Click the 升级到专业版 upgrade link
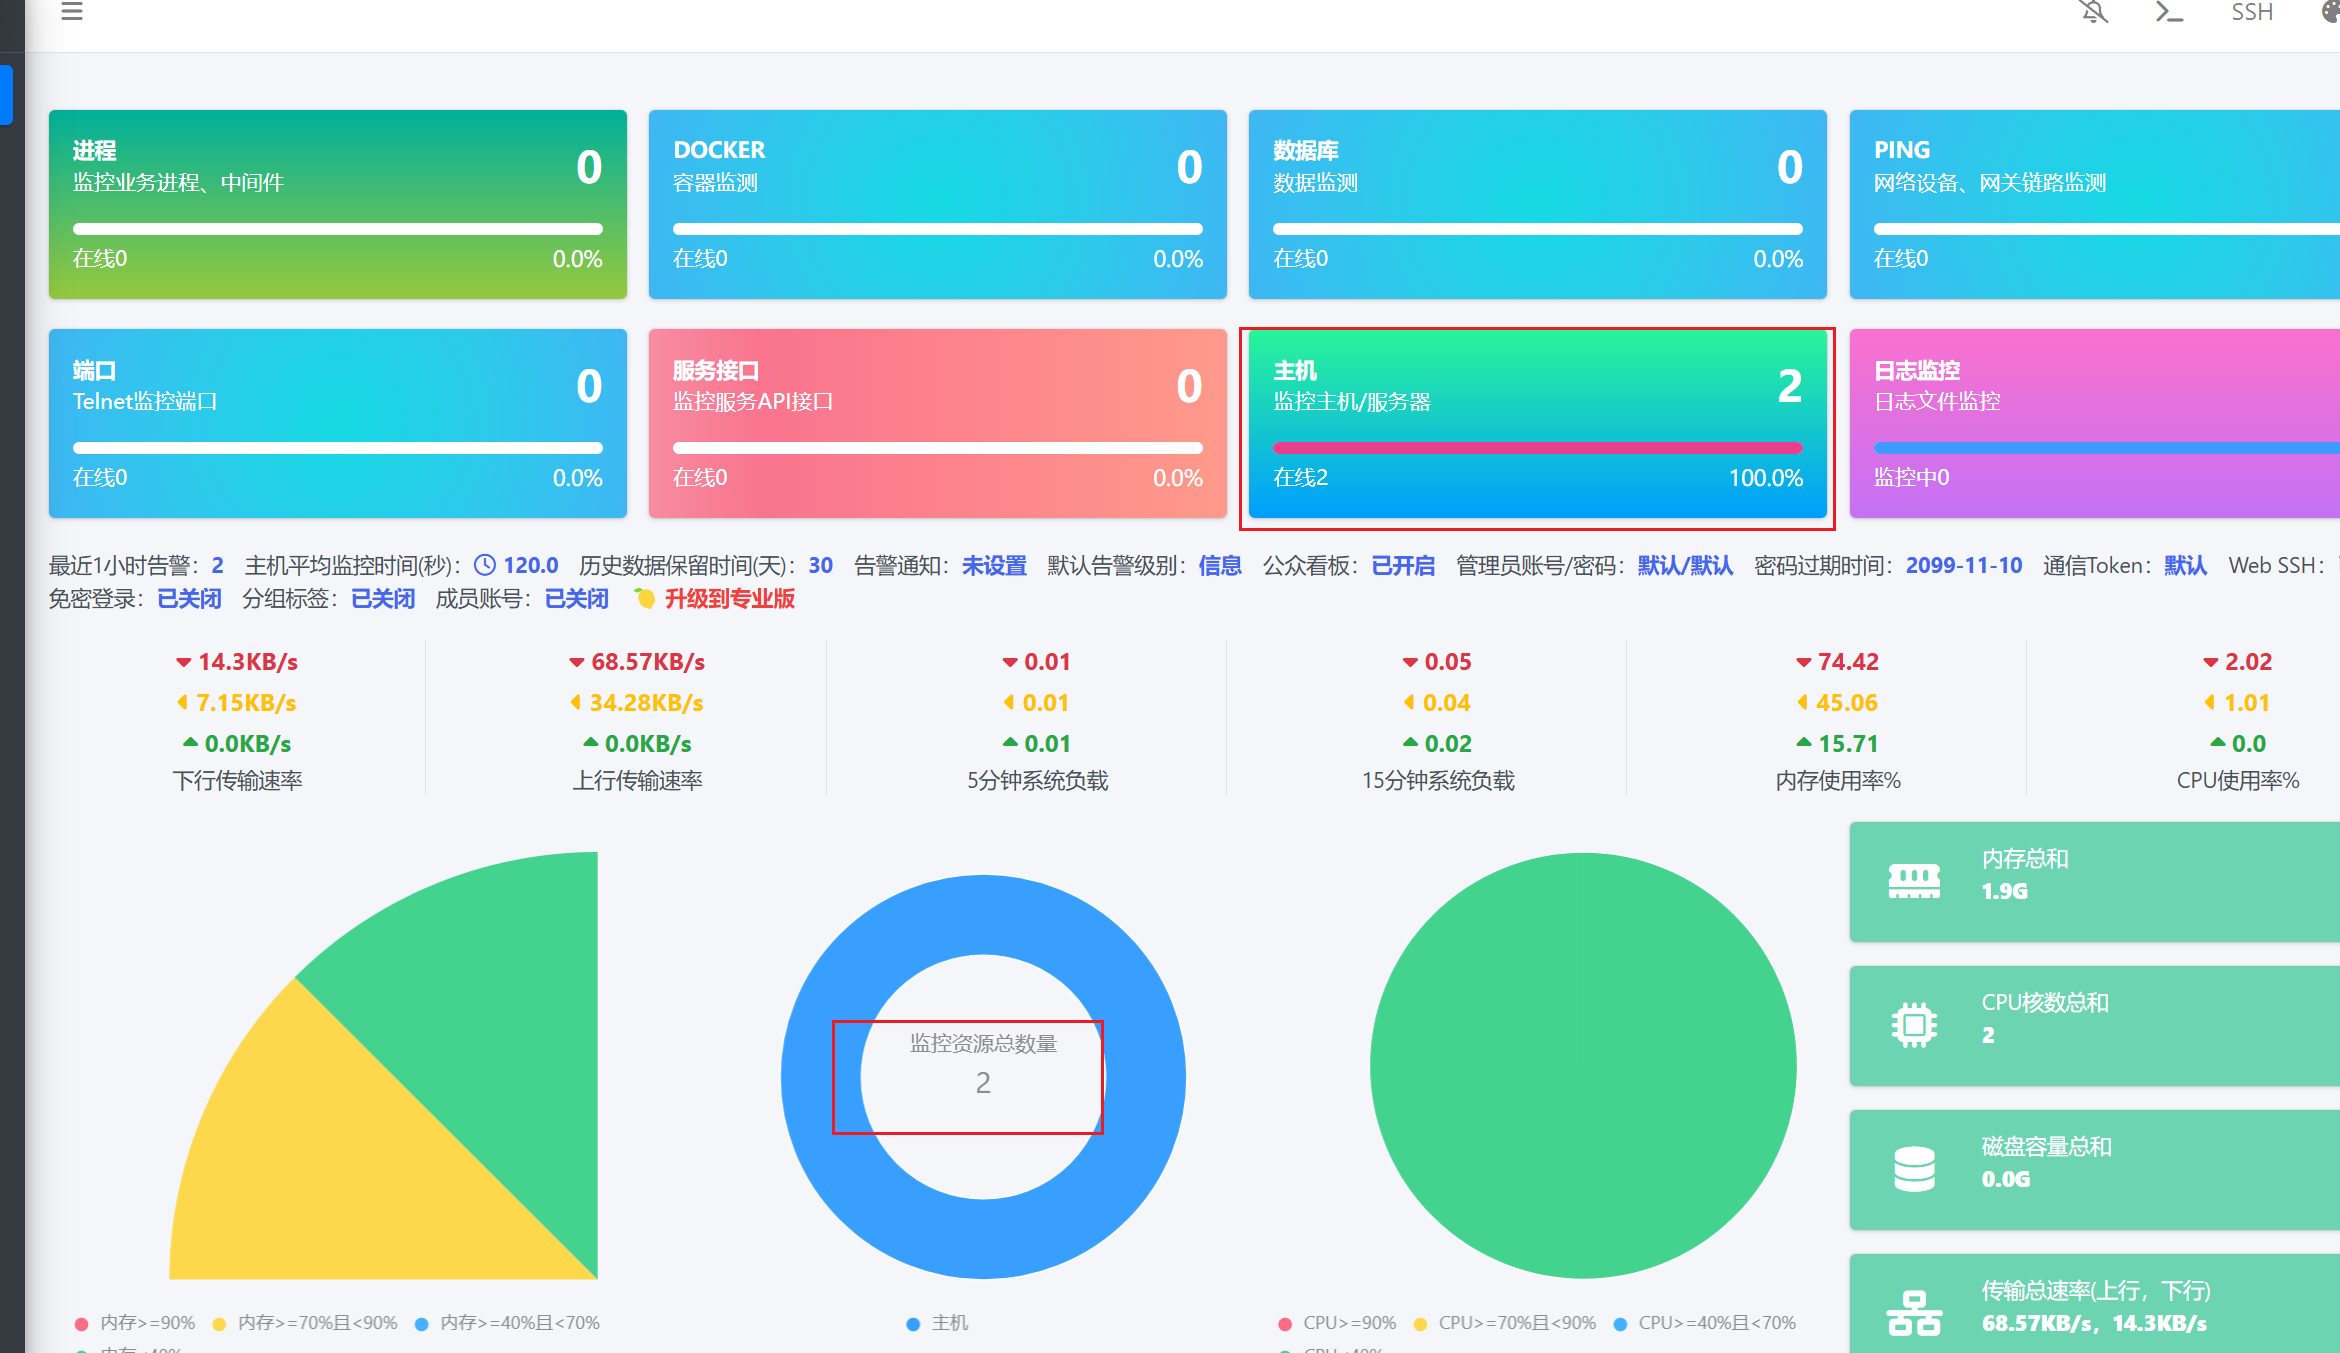This screenshot has height=1353, width=2340. pyautogui.click(x=729, y=599)
